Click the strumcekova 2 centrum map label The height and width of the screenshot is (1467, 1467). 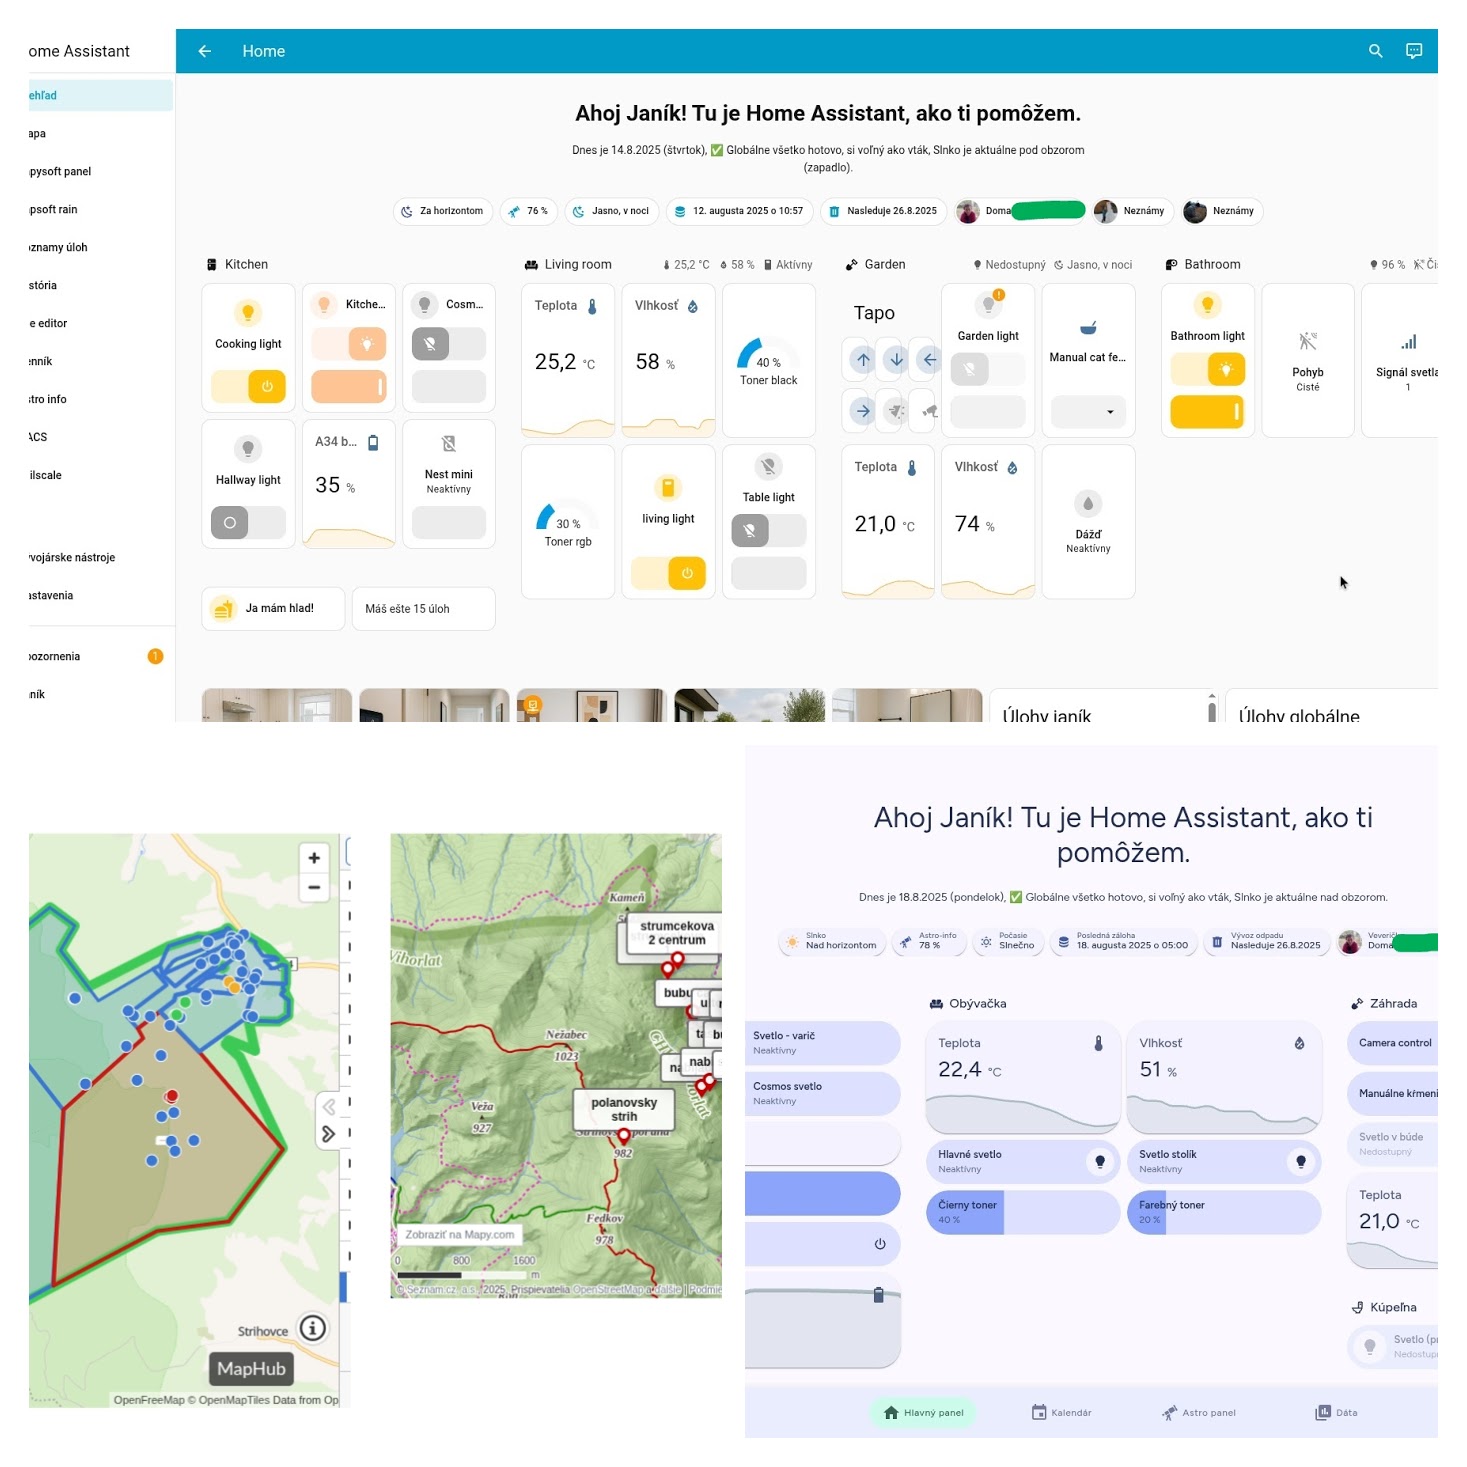tap(676, 933)
